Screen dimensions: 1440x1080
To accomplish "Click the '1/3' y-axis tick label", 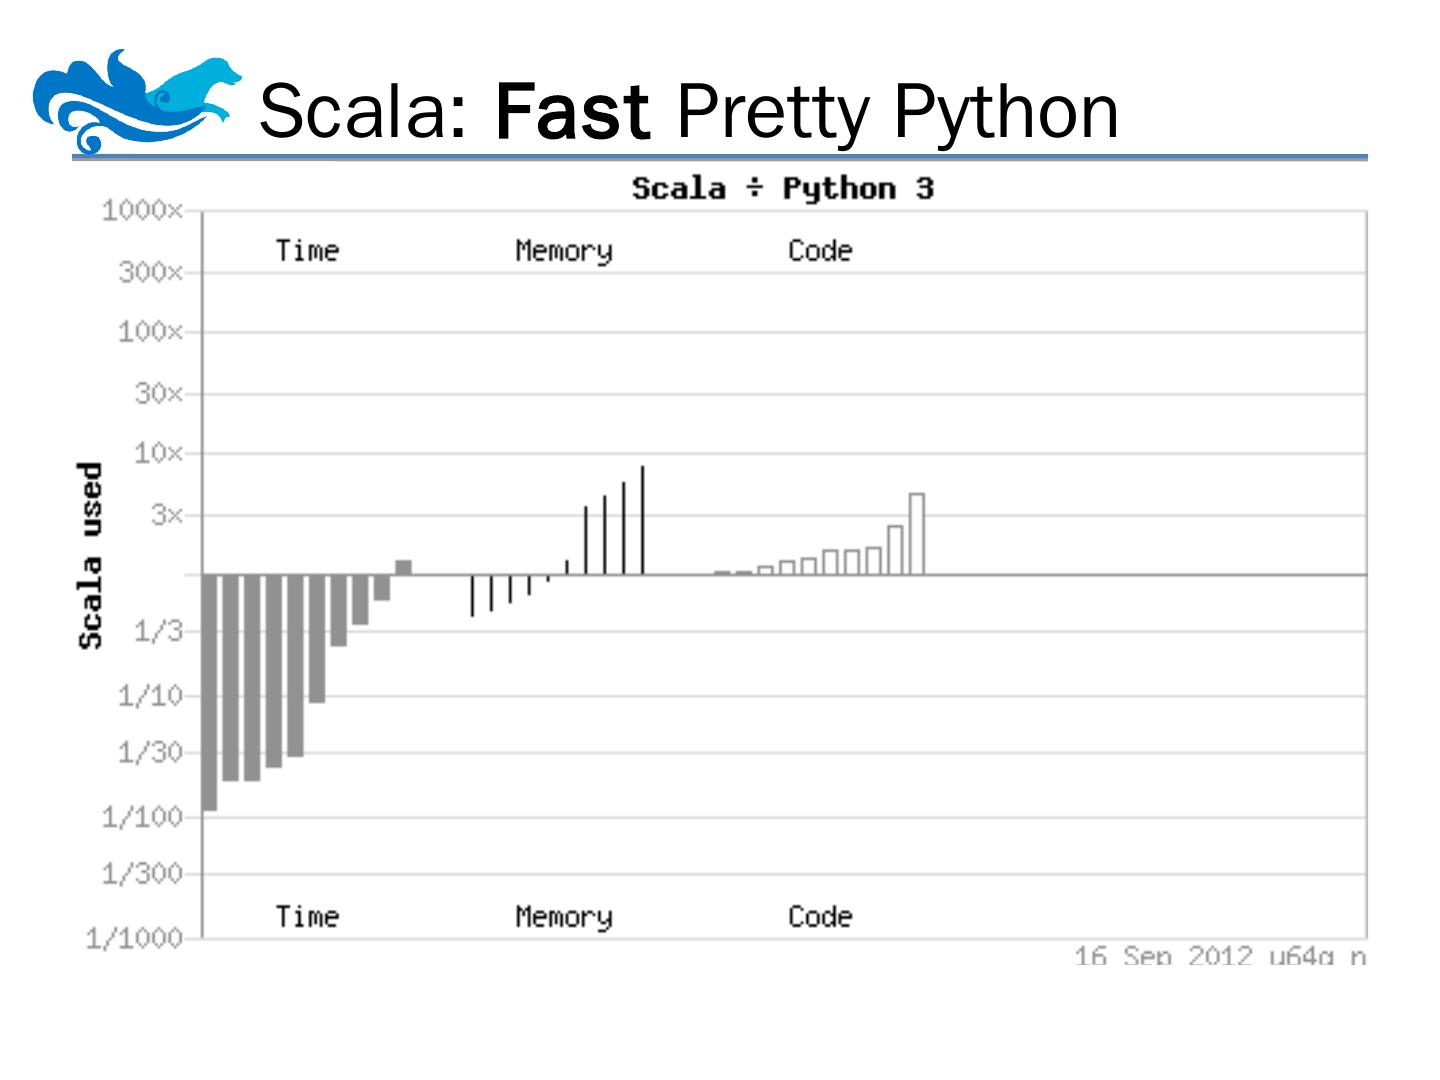I will [x=158, y=631].
